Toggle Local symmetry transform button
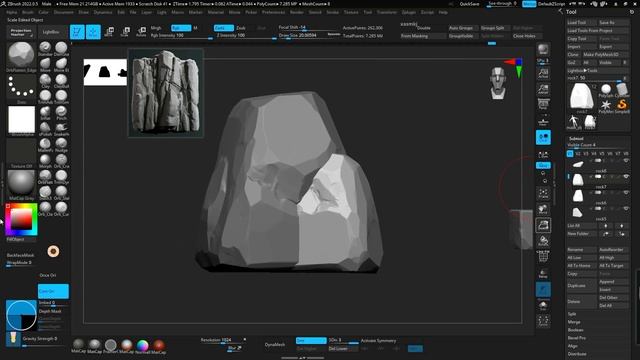 point(543,138)
